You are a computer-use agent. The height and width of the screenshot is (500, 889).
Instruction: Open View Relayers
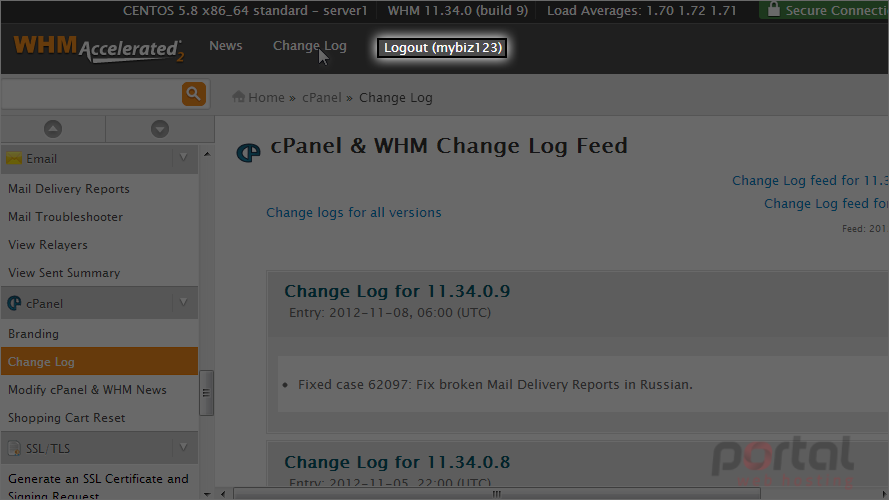[x=48, y=245]
